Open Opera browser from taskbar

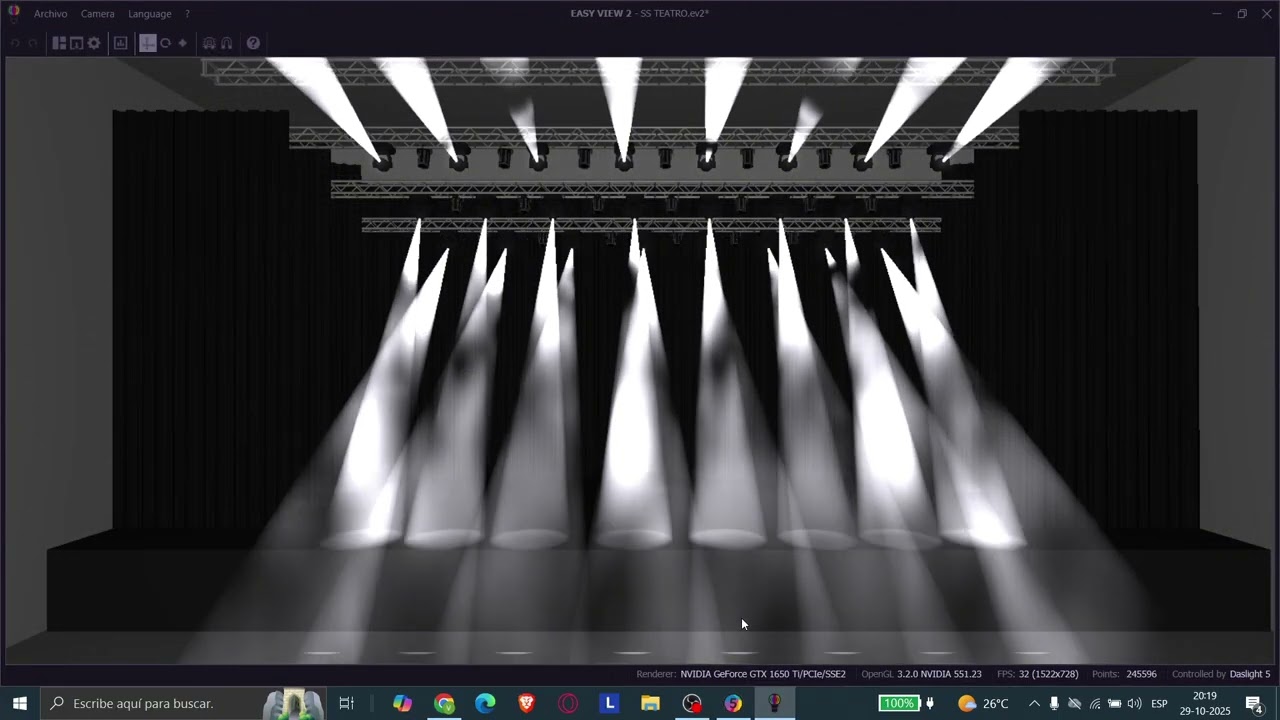(568, 703)
